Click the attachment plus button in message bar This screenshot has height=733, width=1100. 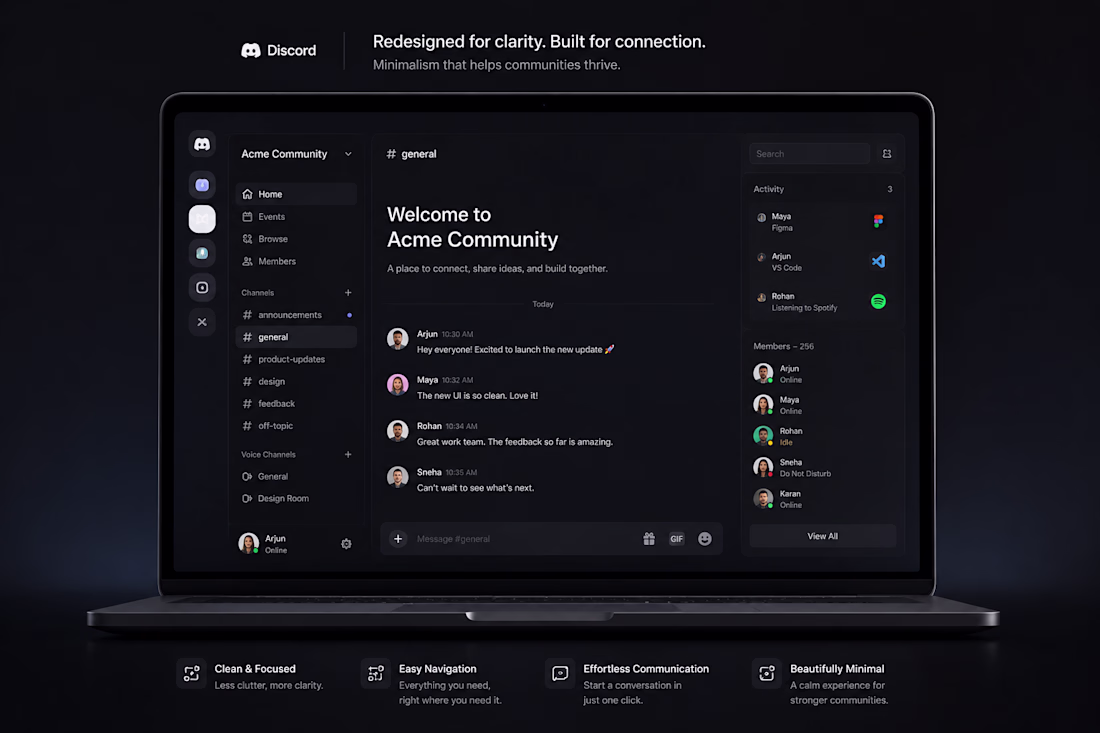point(398,539)
